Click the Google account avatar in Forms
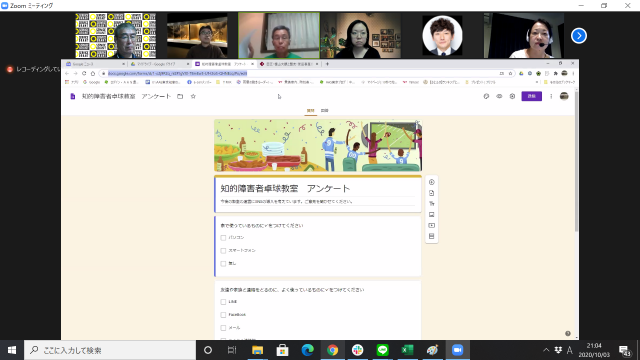 coord(564,96)
